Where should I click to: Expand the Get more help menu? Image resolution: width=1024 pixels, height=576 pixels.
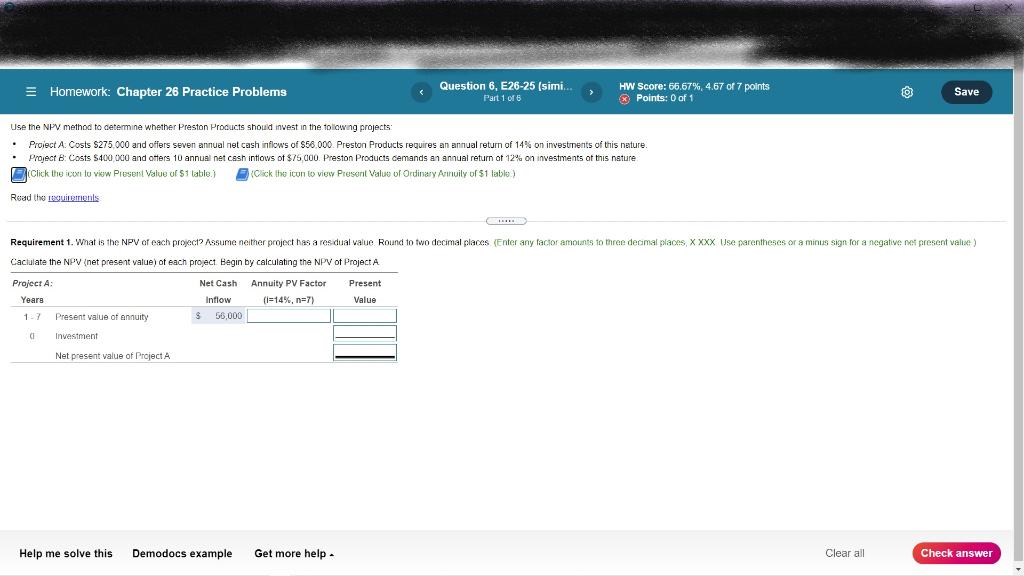point(294,553)
